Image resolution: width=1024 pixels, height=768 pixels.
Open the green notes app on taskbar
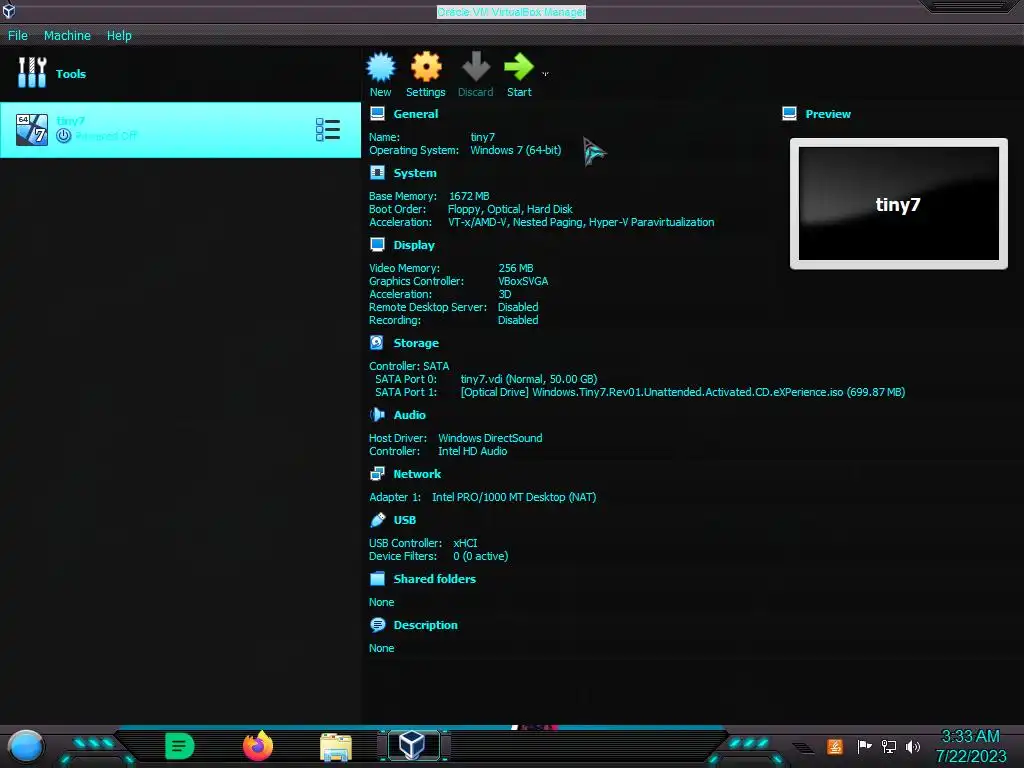pyautogui.click(x=180, y=746)
